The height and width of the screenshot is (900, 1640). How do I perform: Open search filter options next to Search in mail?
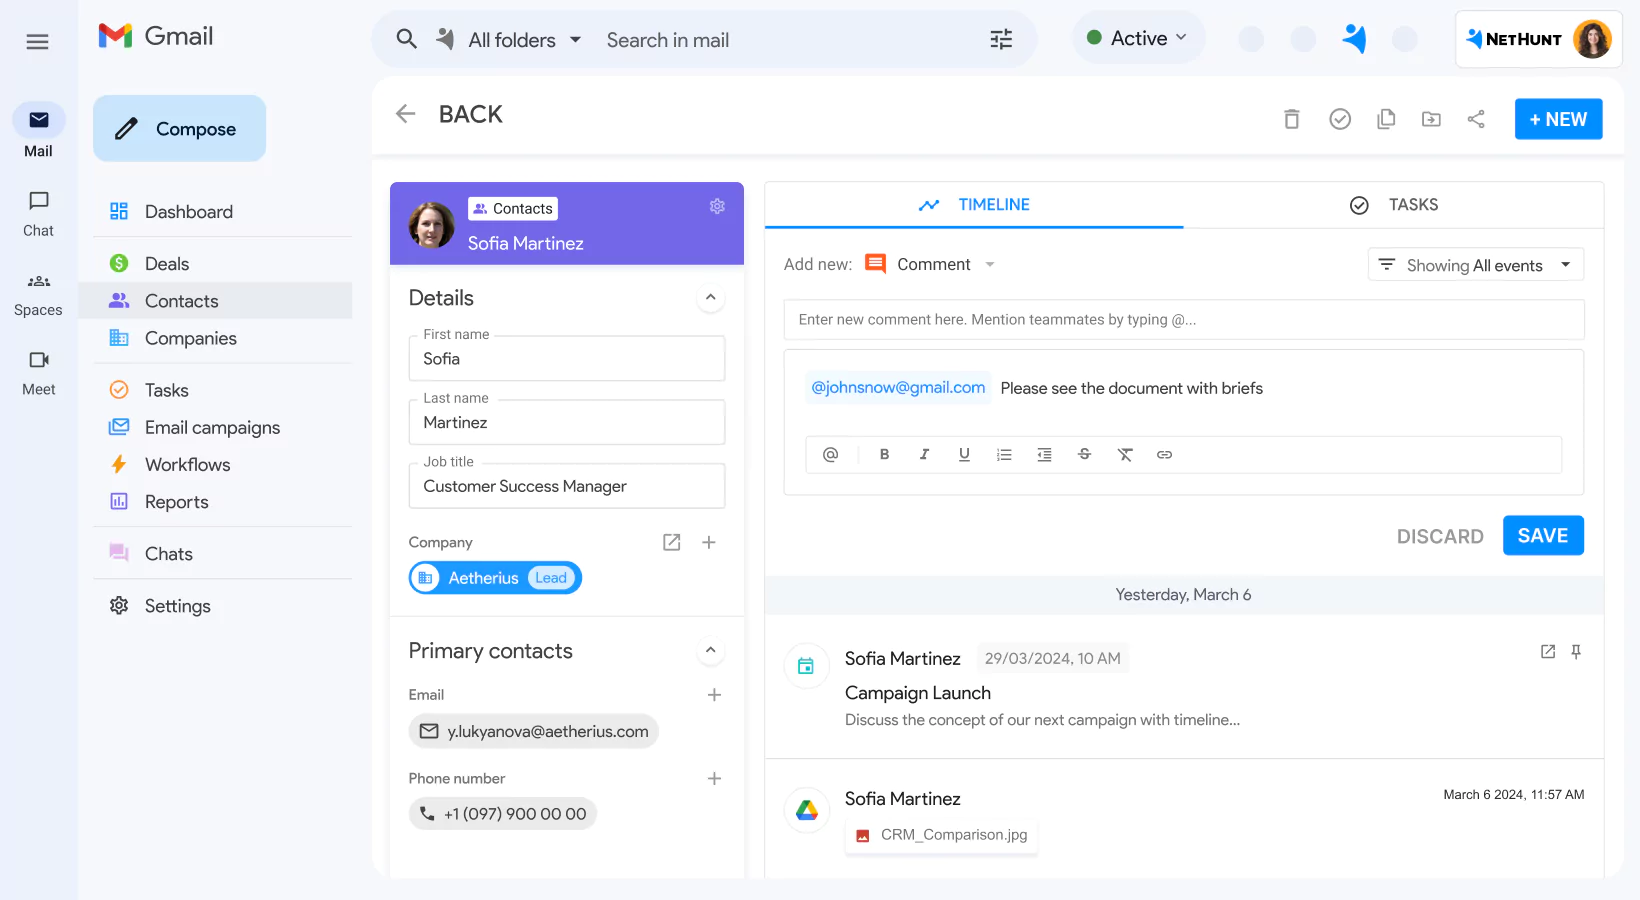1000,39
